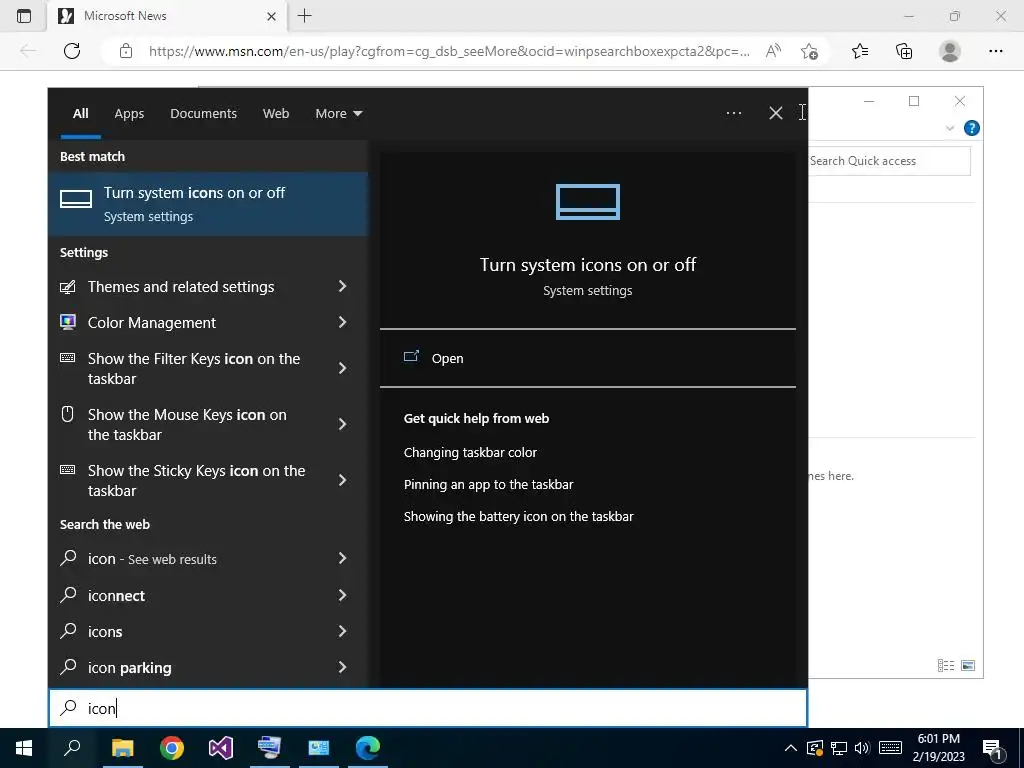Add this page to favorites star icon

pos(809,51)
